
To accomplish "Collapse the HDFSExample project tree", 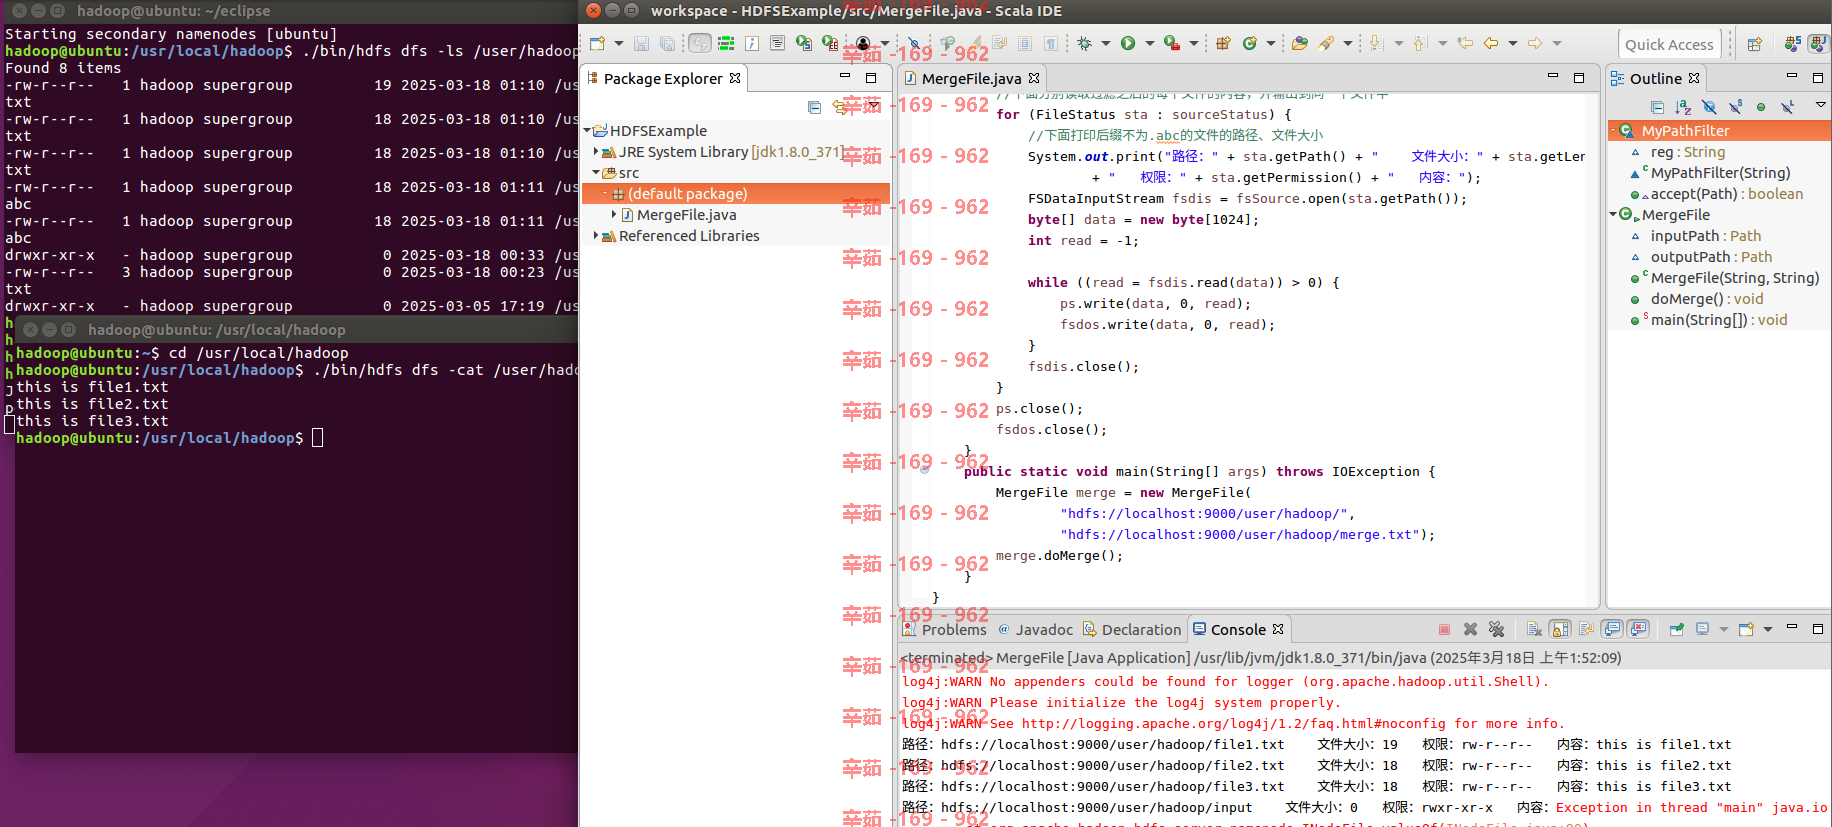I will 587,131.
